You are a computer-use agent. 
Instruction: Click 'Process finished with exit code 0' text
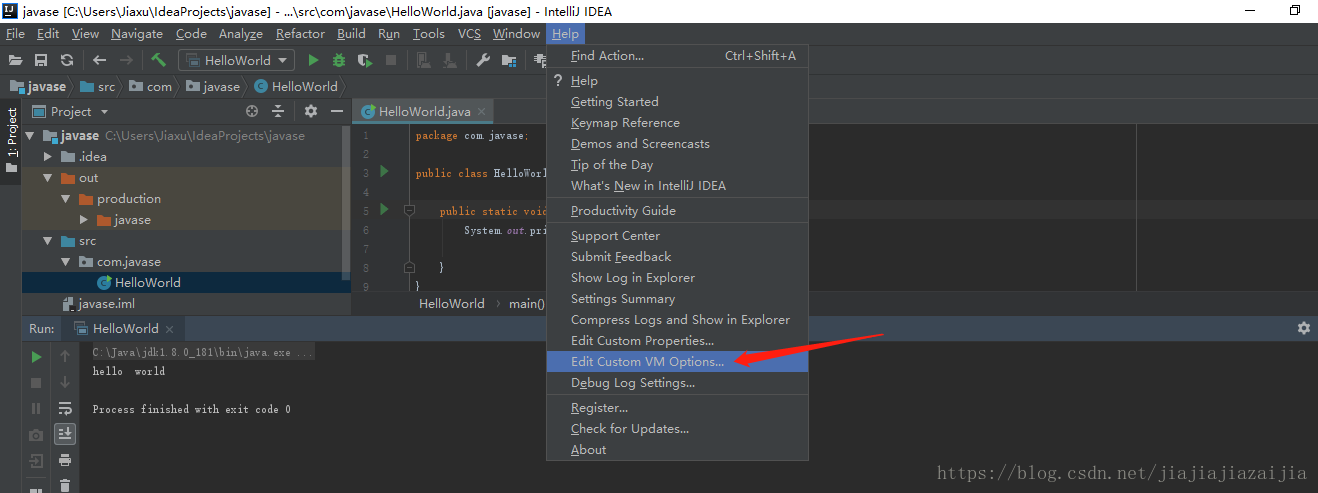click(x=192, y=409)
